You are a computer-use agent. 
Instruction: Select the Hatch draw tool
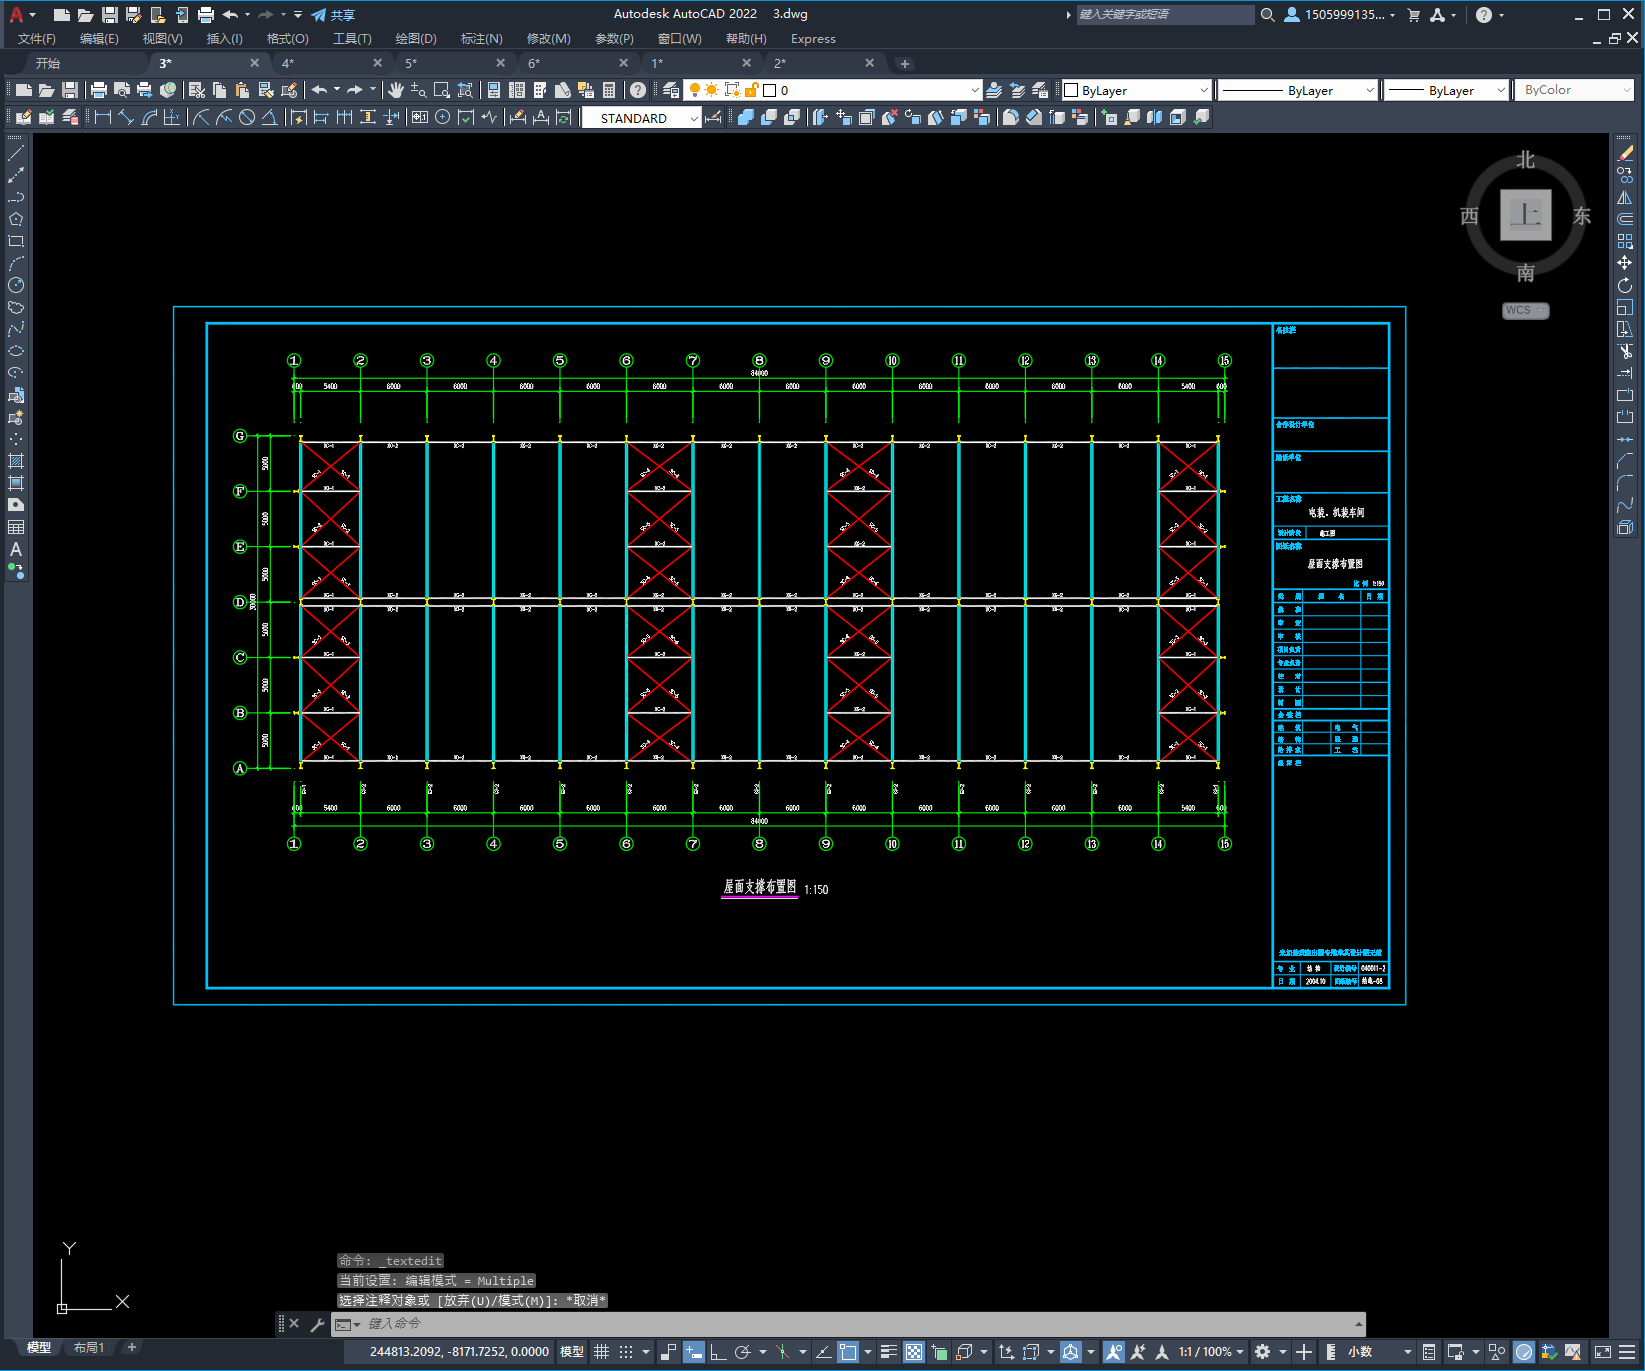pyautogui.click(x=16, y=461)
